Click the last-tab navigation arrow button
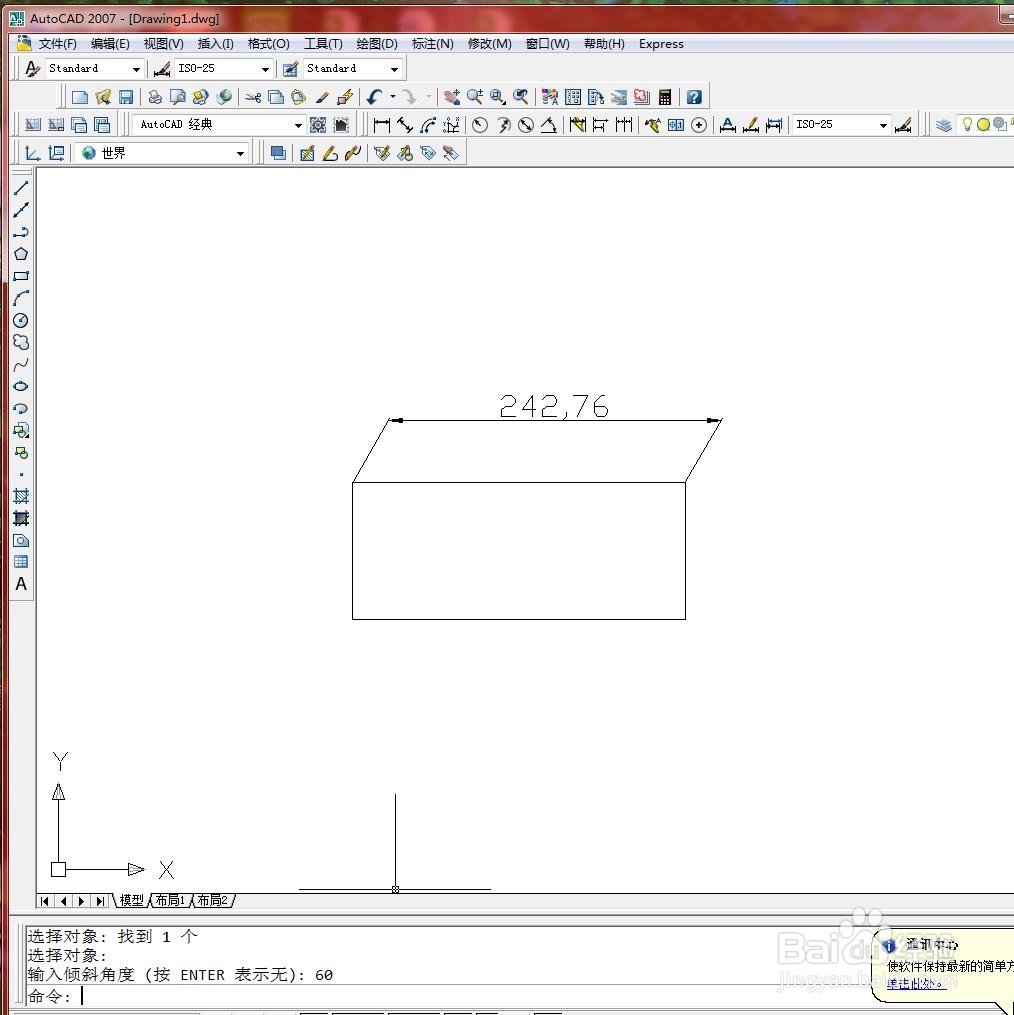 [x=100, y=901]
